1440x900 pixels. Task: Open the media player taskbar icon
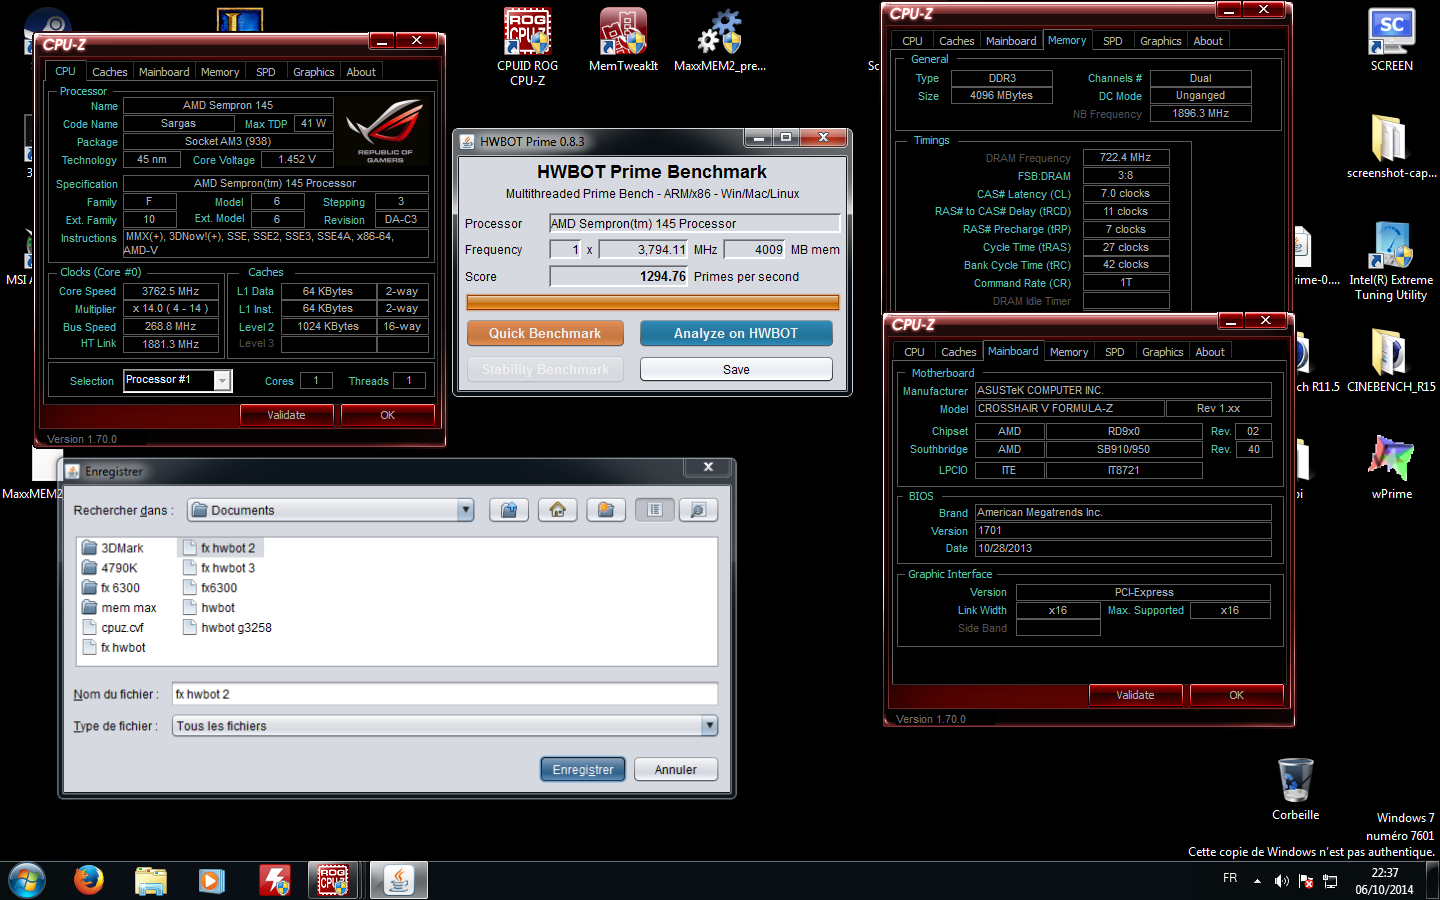pos(211,880)
